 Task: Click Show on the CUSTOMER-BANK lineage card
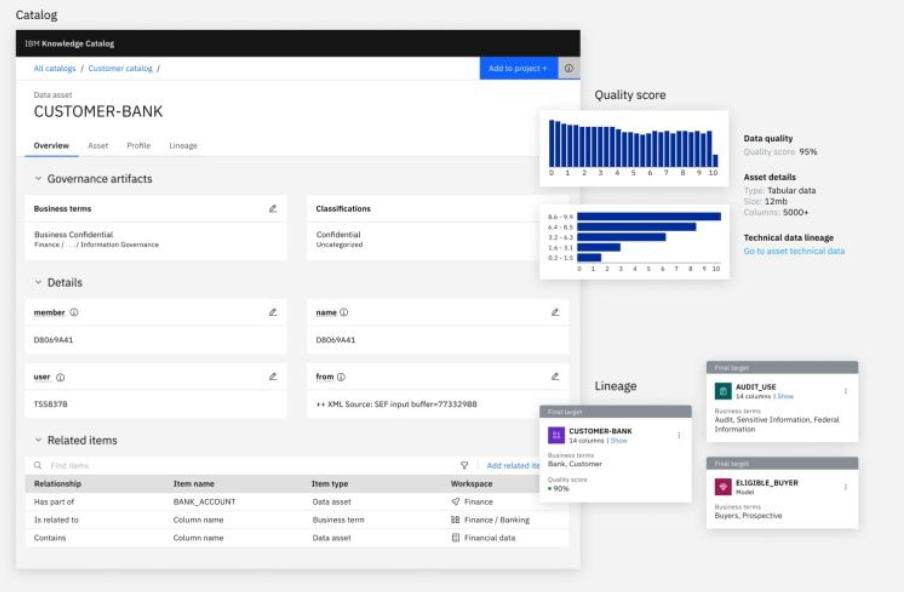coord(619,441)
